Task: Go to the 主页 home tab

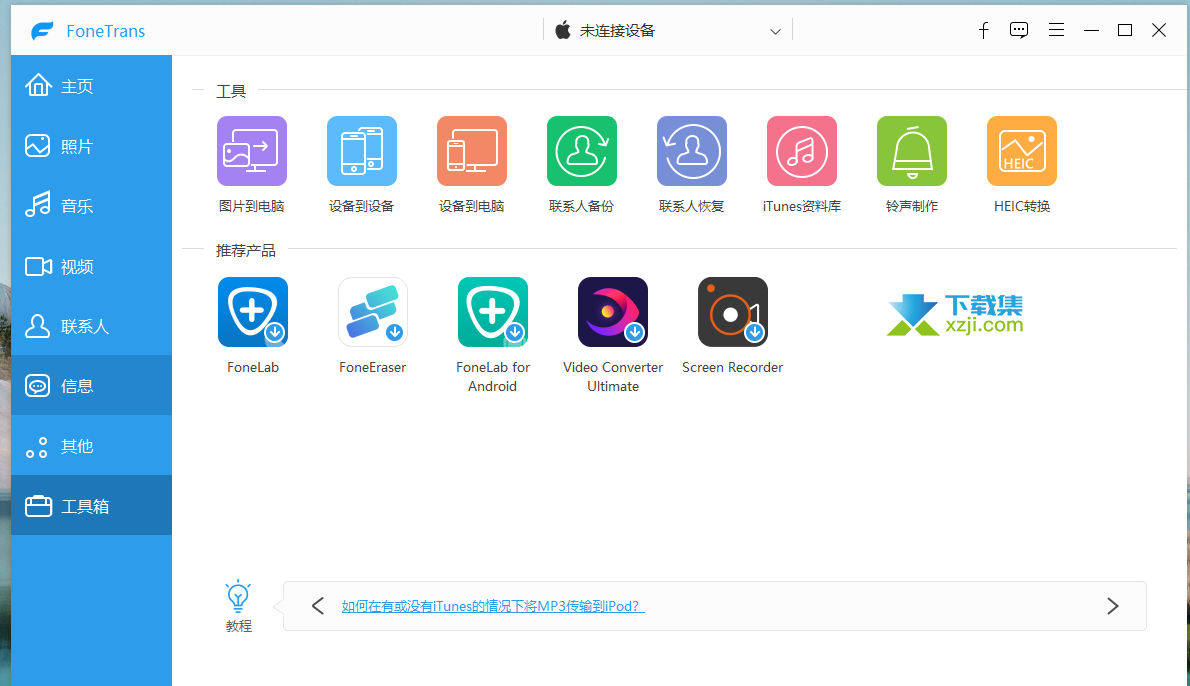Action: coord(91,86)
